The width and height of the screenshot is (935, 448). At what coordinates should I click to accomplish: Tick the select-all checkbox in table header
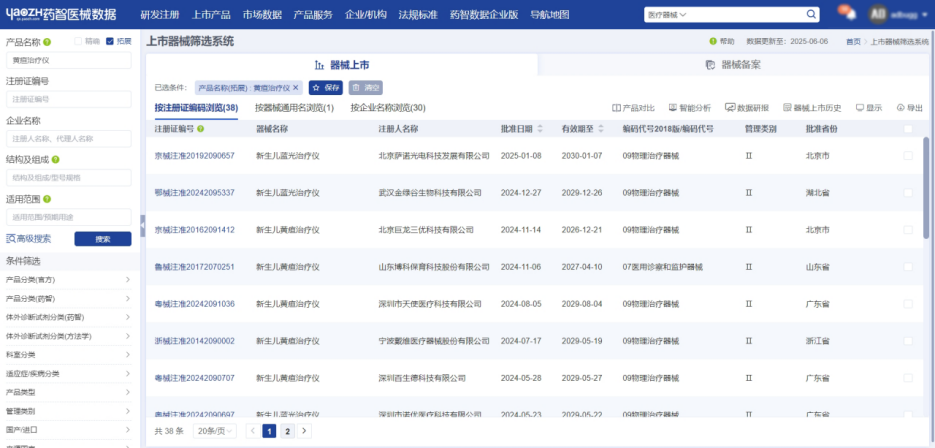pos(907,129)
